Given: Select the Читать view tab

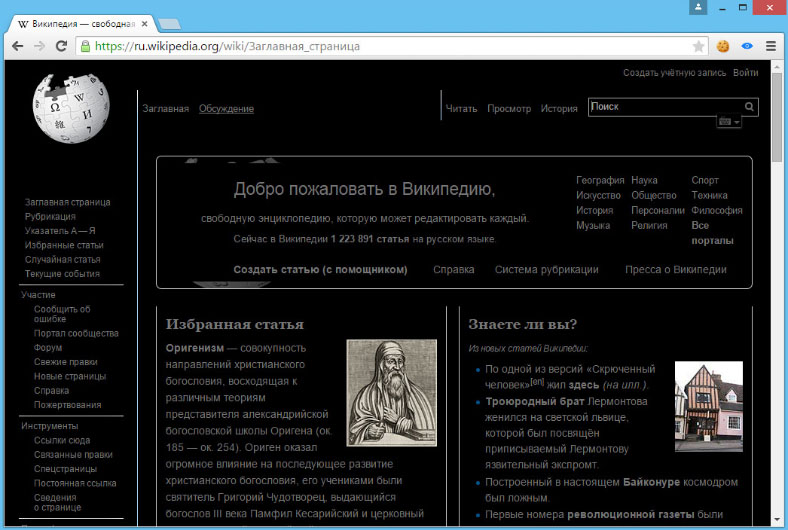Looking at the screenshot, I should point(461,109).
